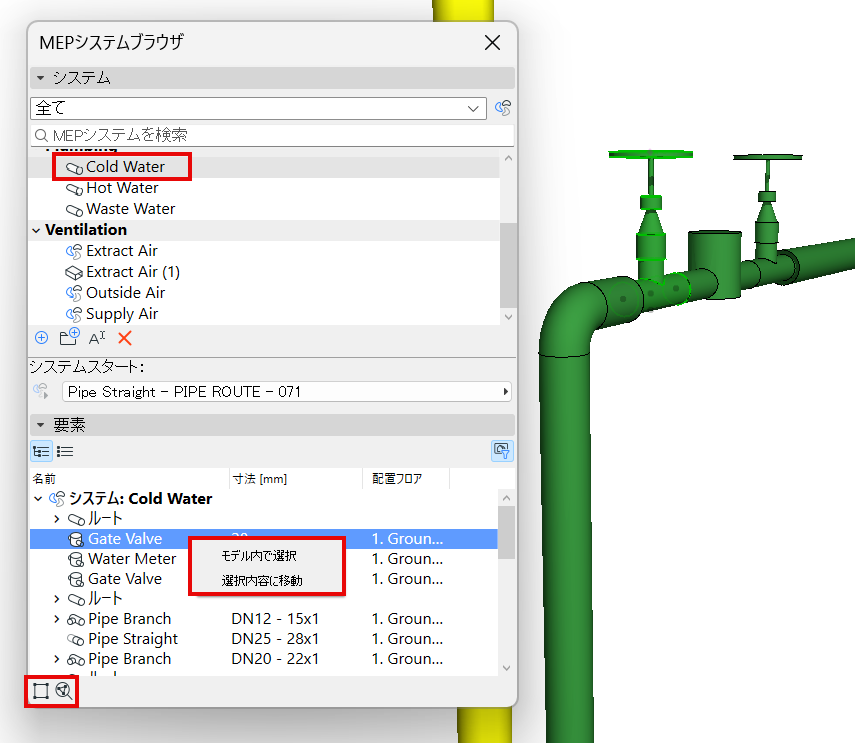Click the water meter cylinder in 3D view
The image size is (855, 743).
(x=715, y=264)
